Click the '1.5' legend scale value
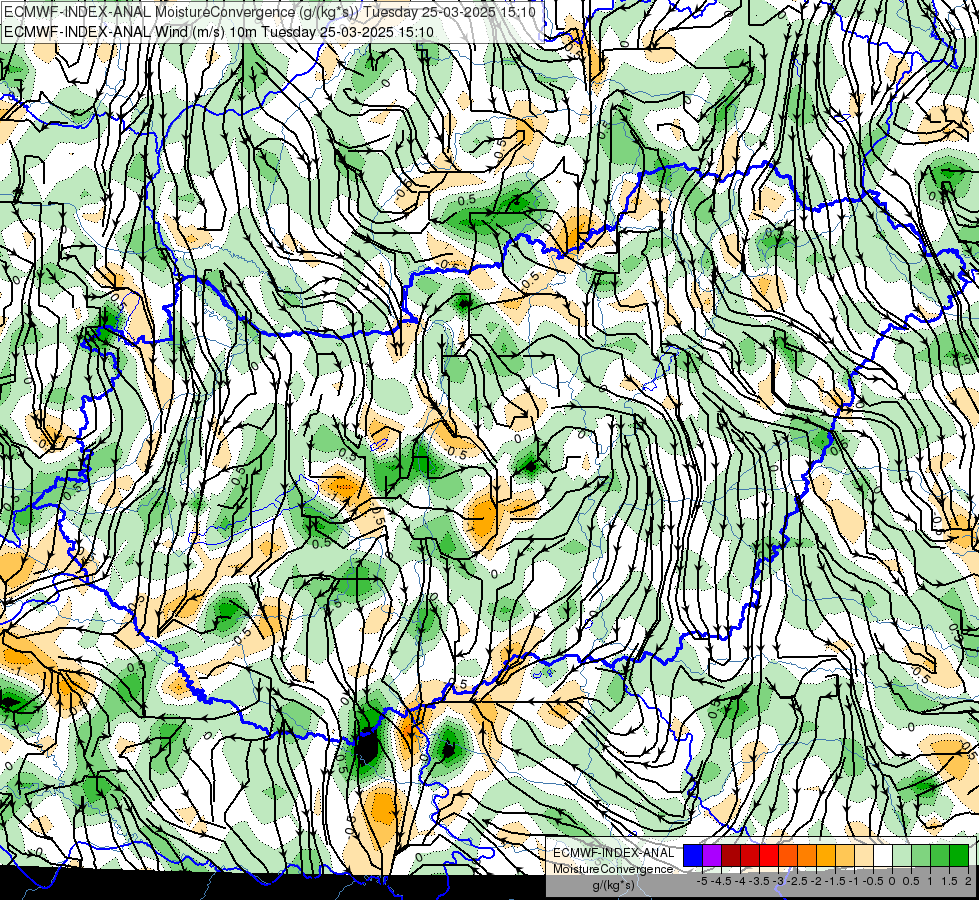The height and width of the screenshot is (900, 979). 949,881
